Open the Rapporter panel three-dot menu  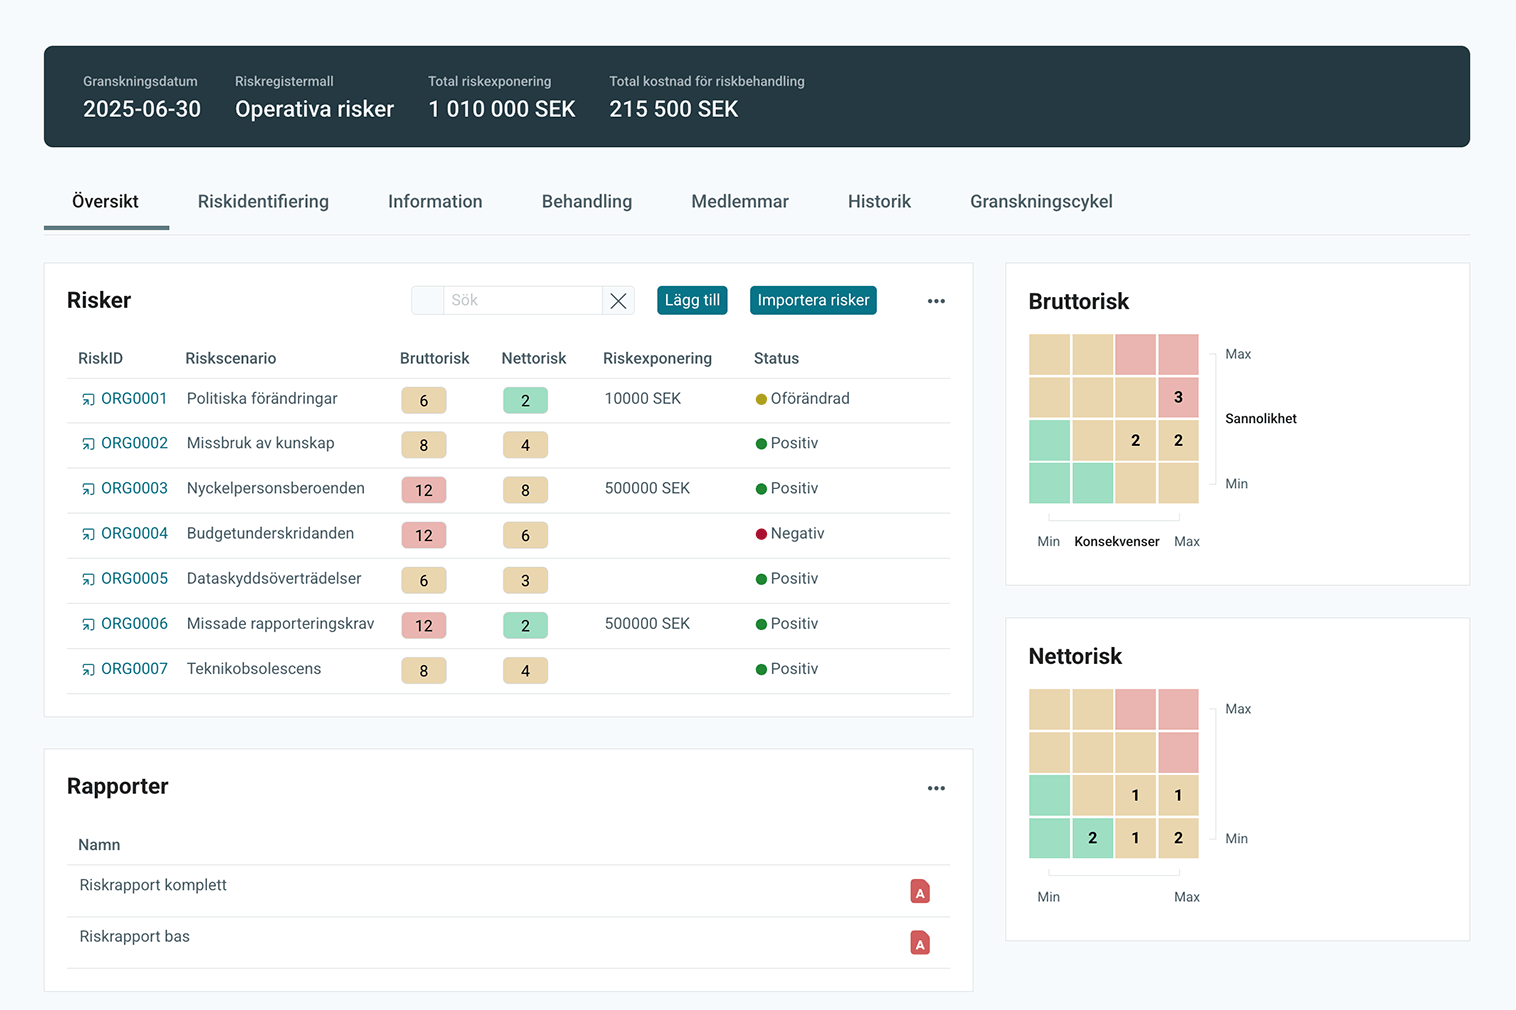click(x=936, y=788)
